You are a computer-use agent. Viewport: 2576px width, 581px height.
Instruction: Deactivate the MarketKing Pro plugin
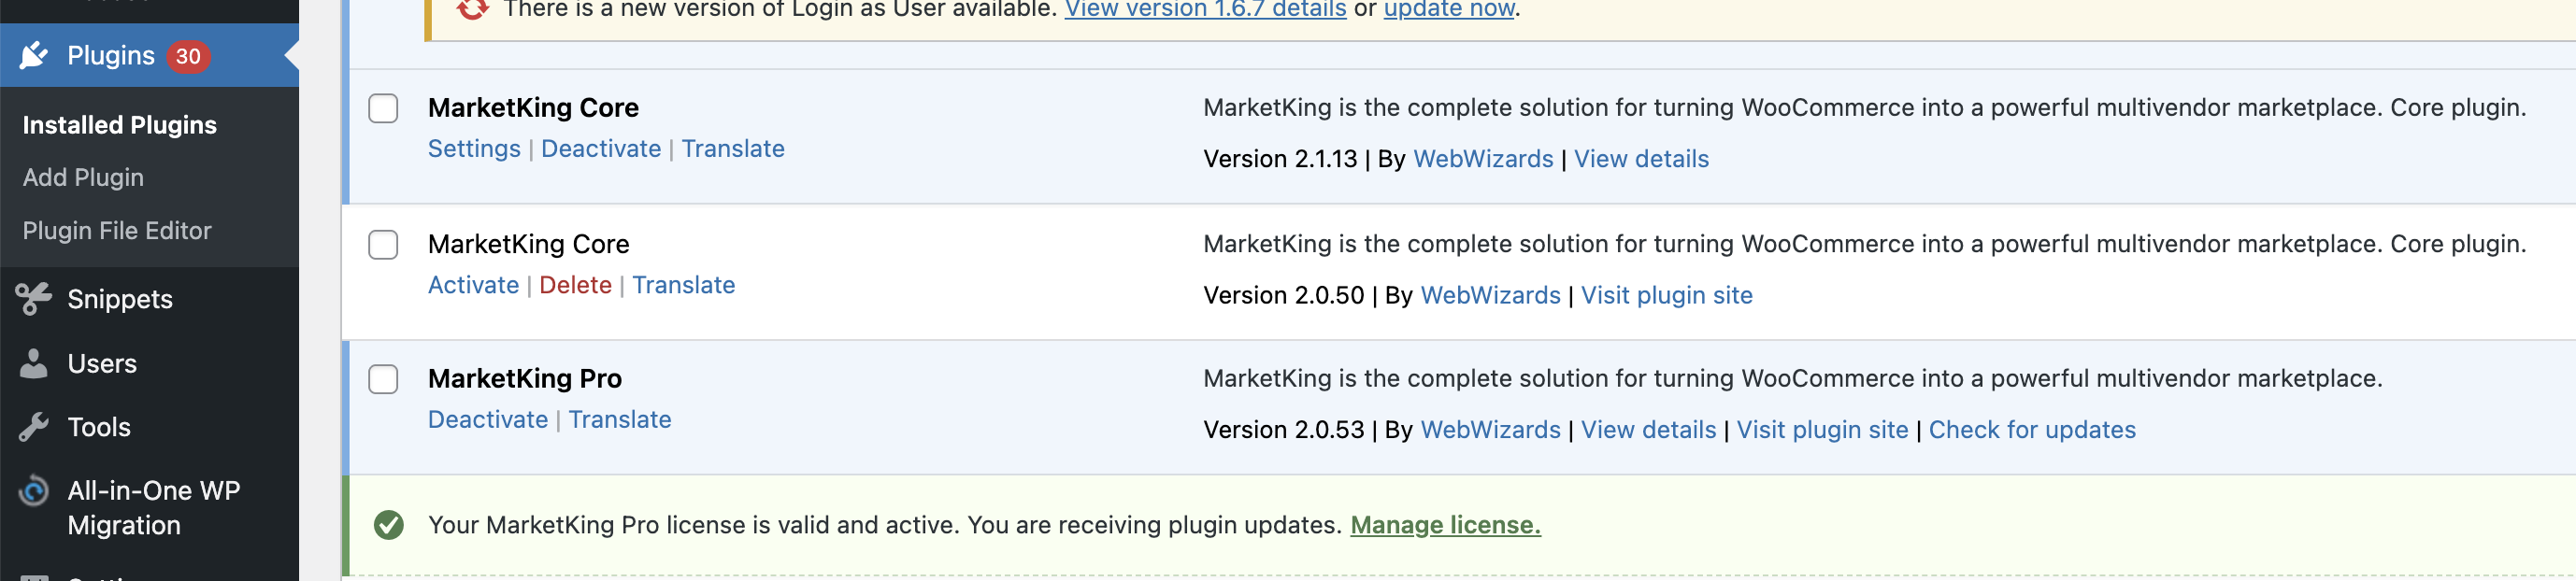pyautogui.click(x=488, y=420)
